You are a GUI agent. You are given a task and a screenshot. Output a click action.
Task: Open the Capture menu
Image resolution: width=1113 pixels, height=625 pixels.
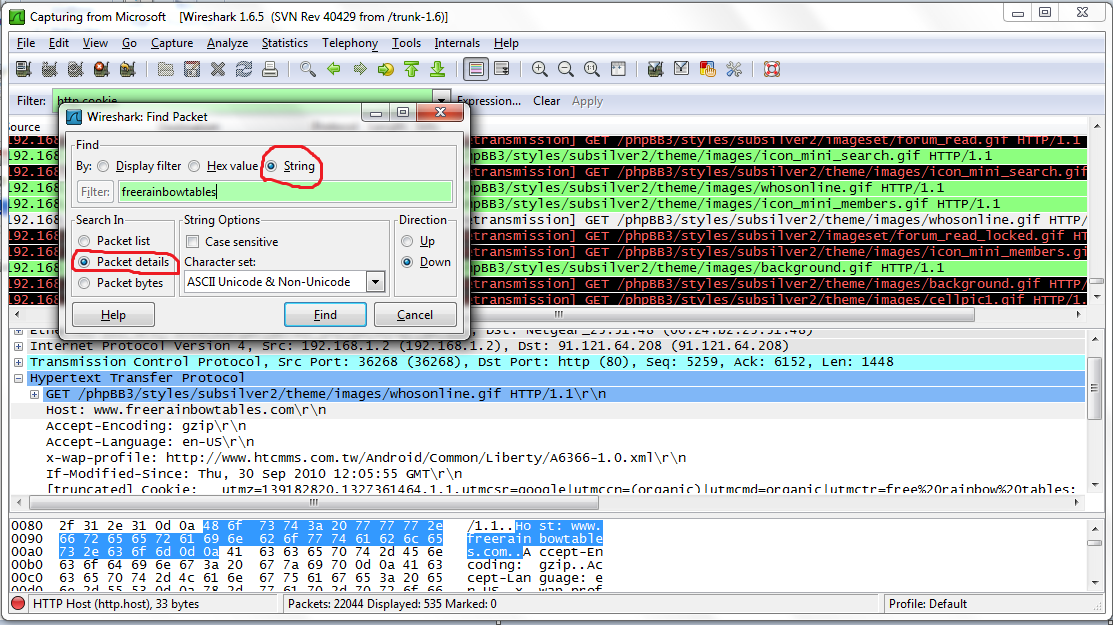172,43
